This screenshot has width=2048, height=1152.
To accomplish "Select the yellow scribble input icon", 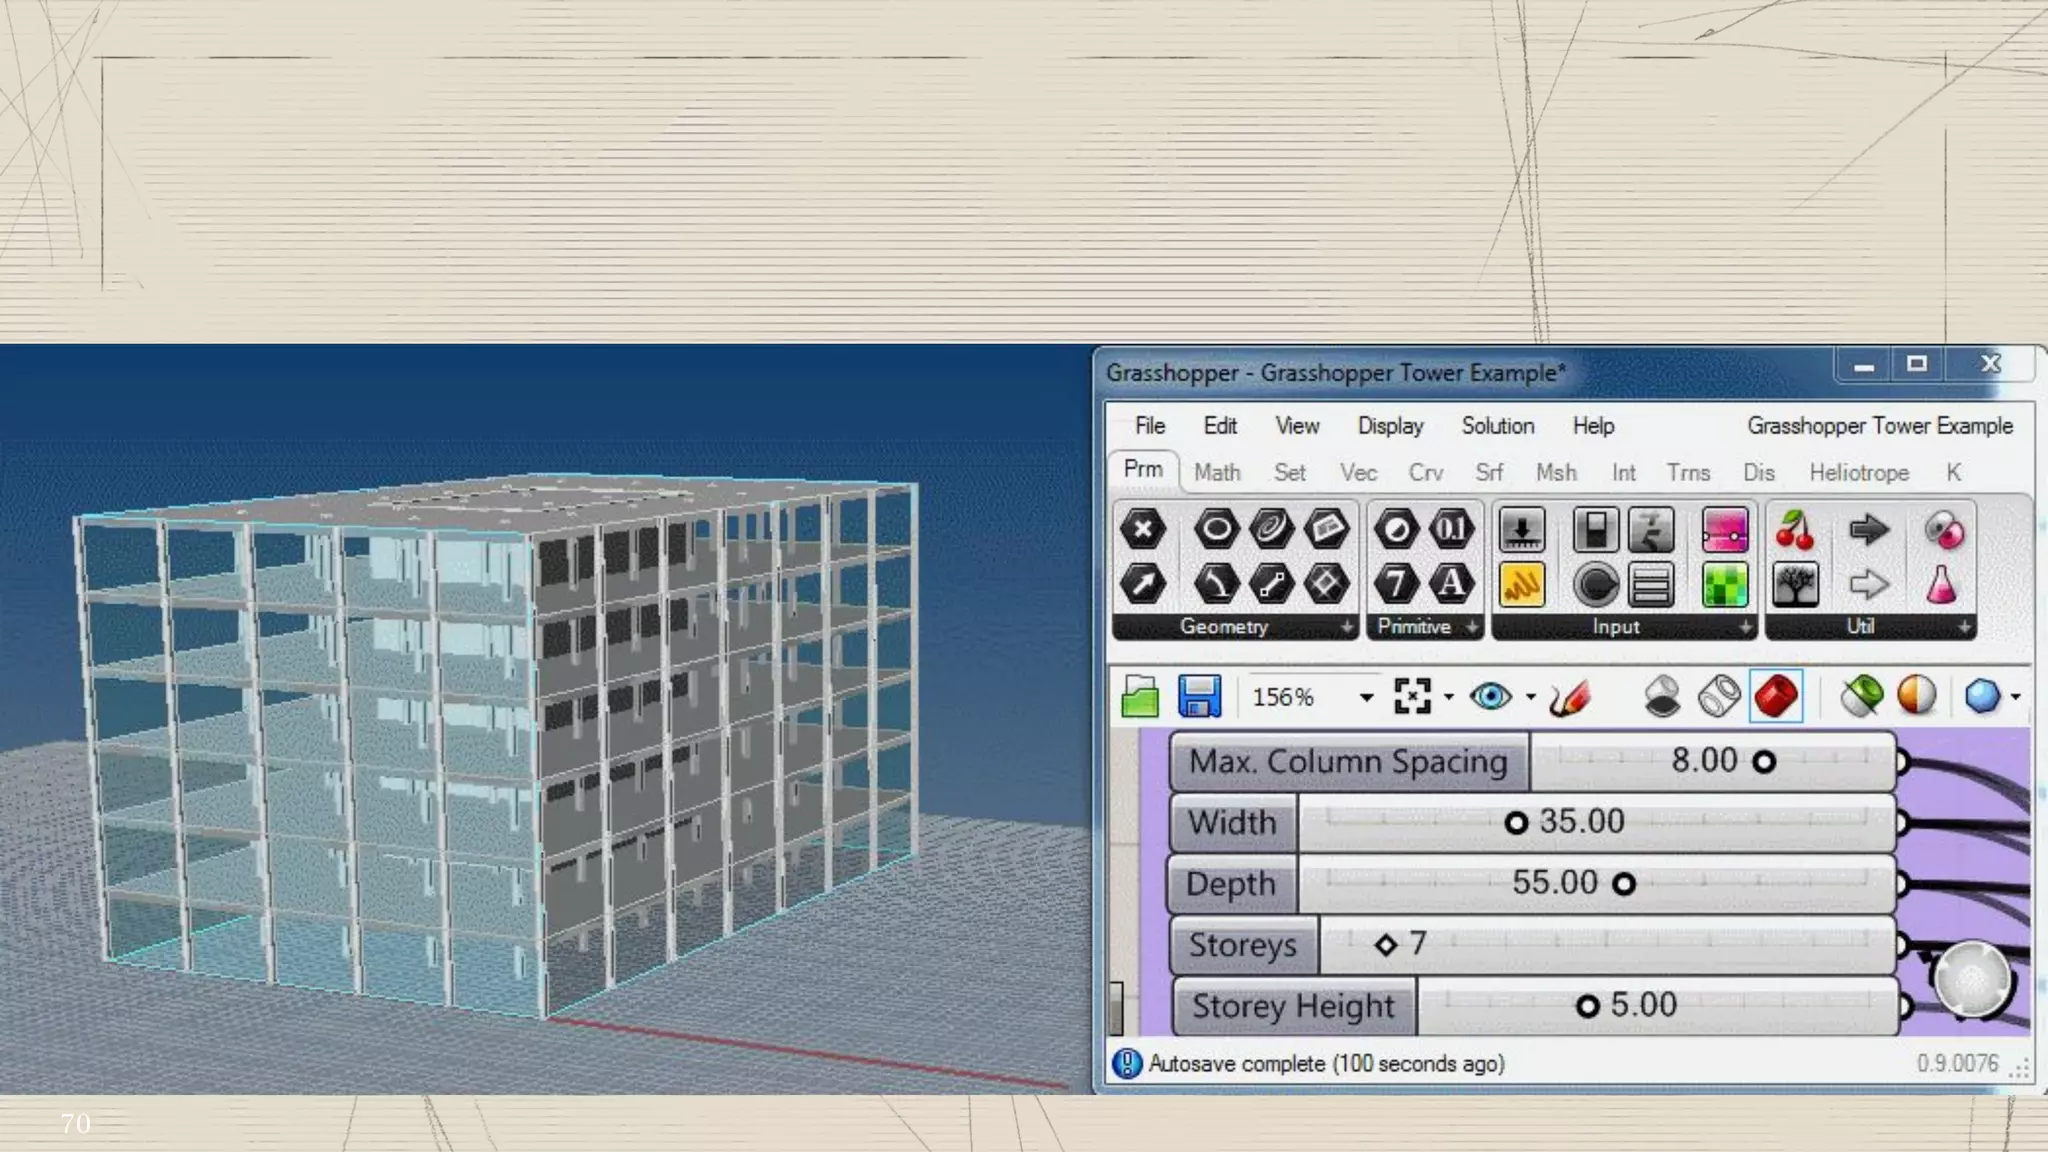I will (1521, 585).
